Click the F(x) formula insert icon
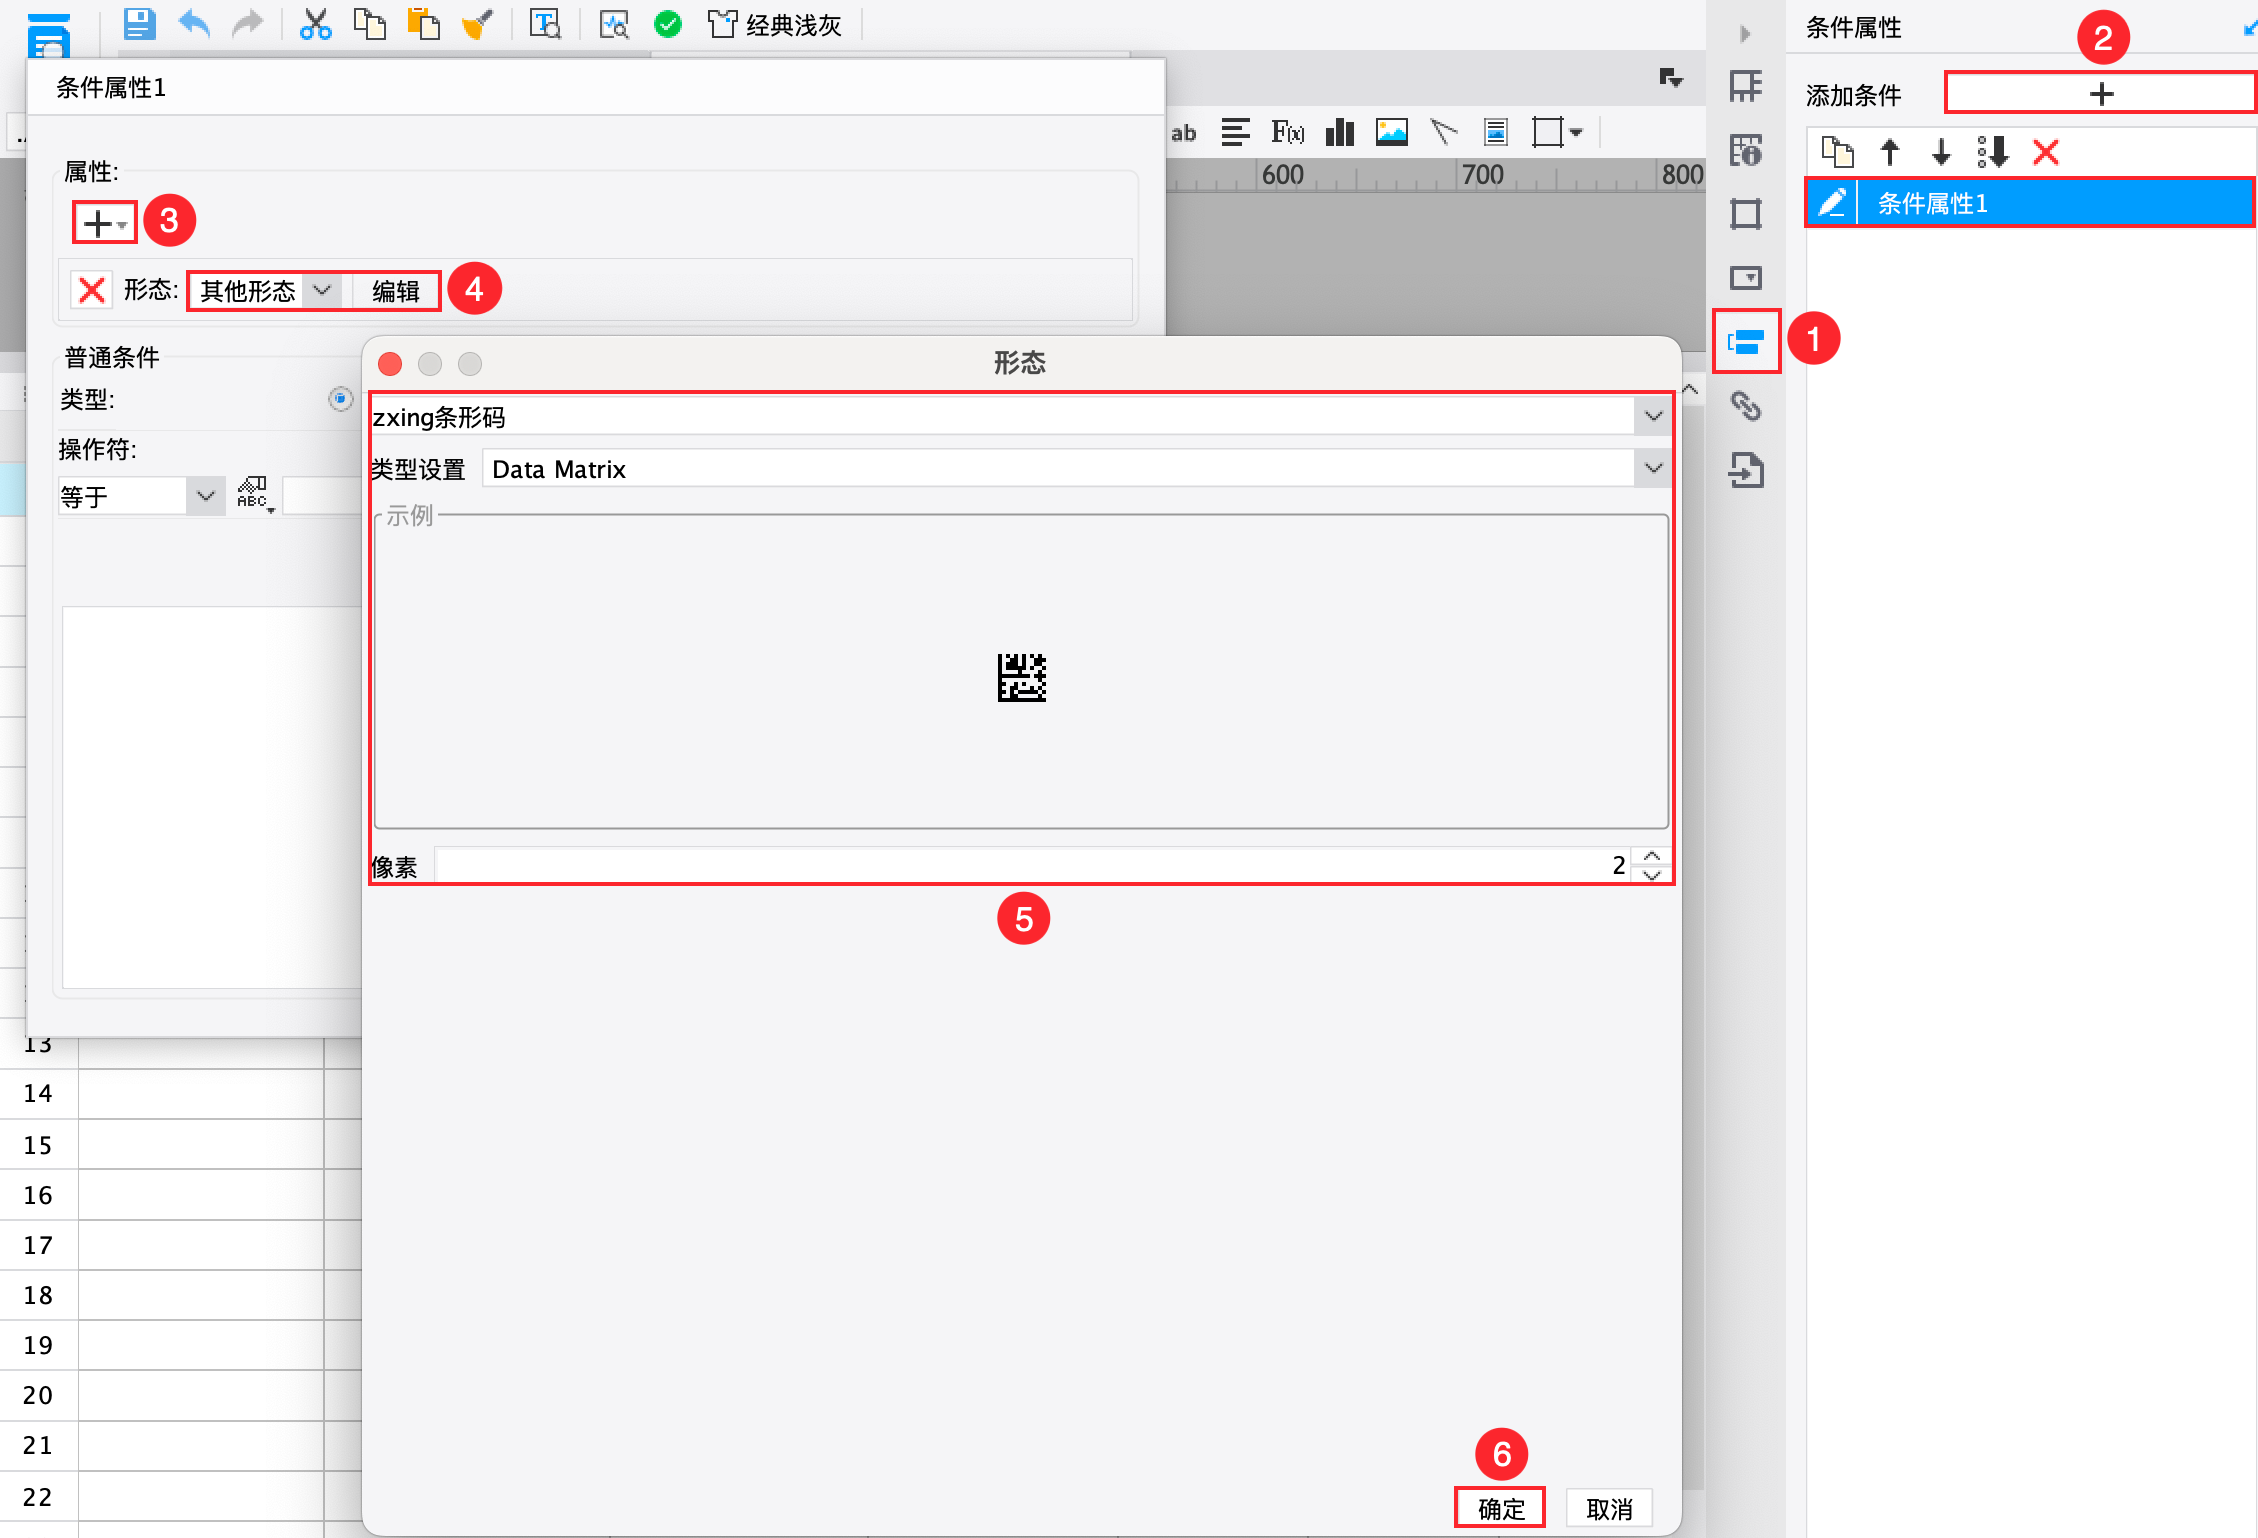Image resolution: width=2258 pixels, height=1538 pixels. [x=1288, y=132]
